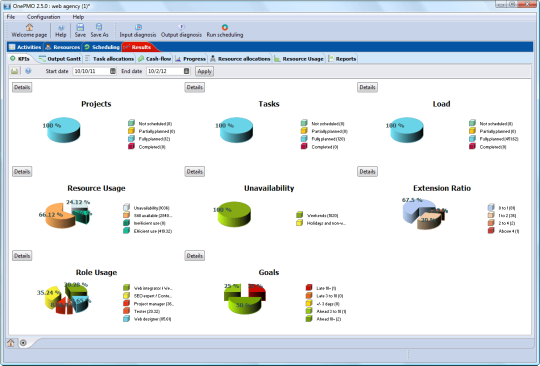
Task: Launch Input diagnosis
Action: point(138,30)
